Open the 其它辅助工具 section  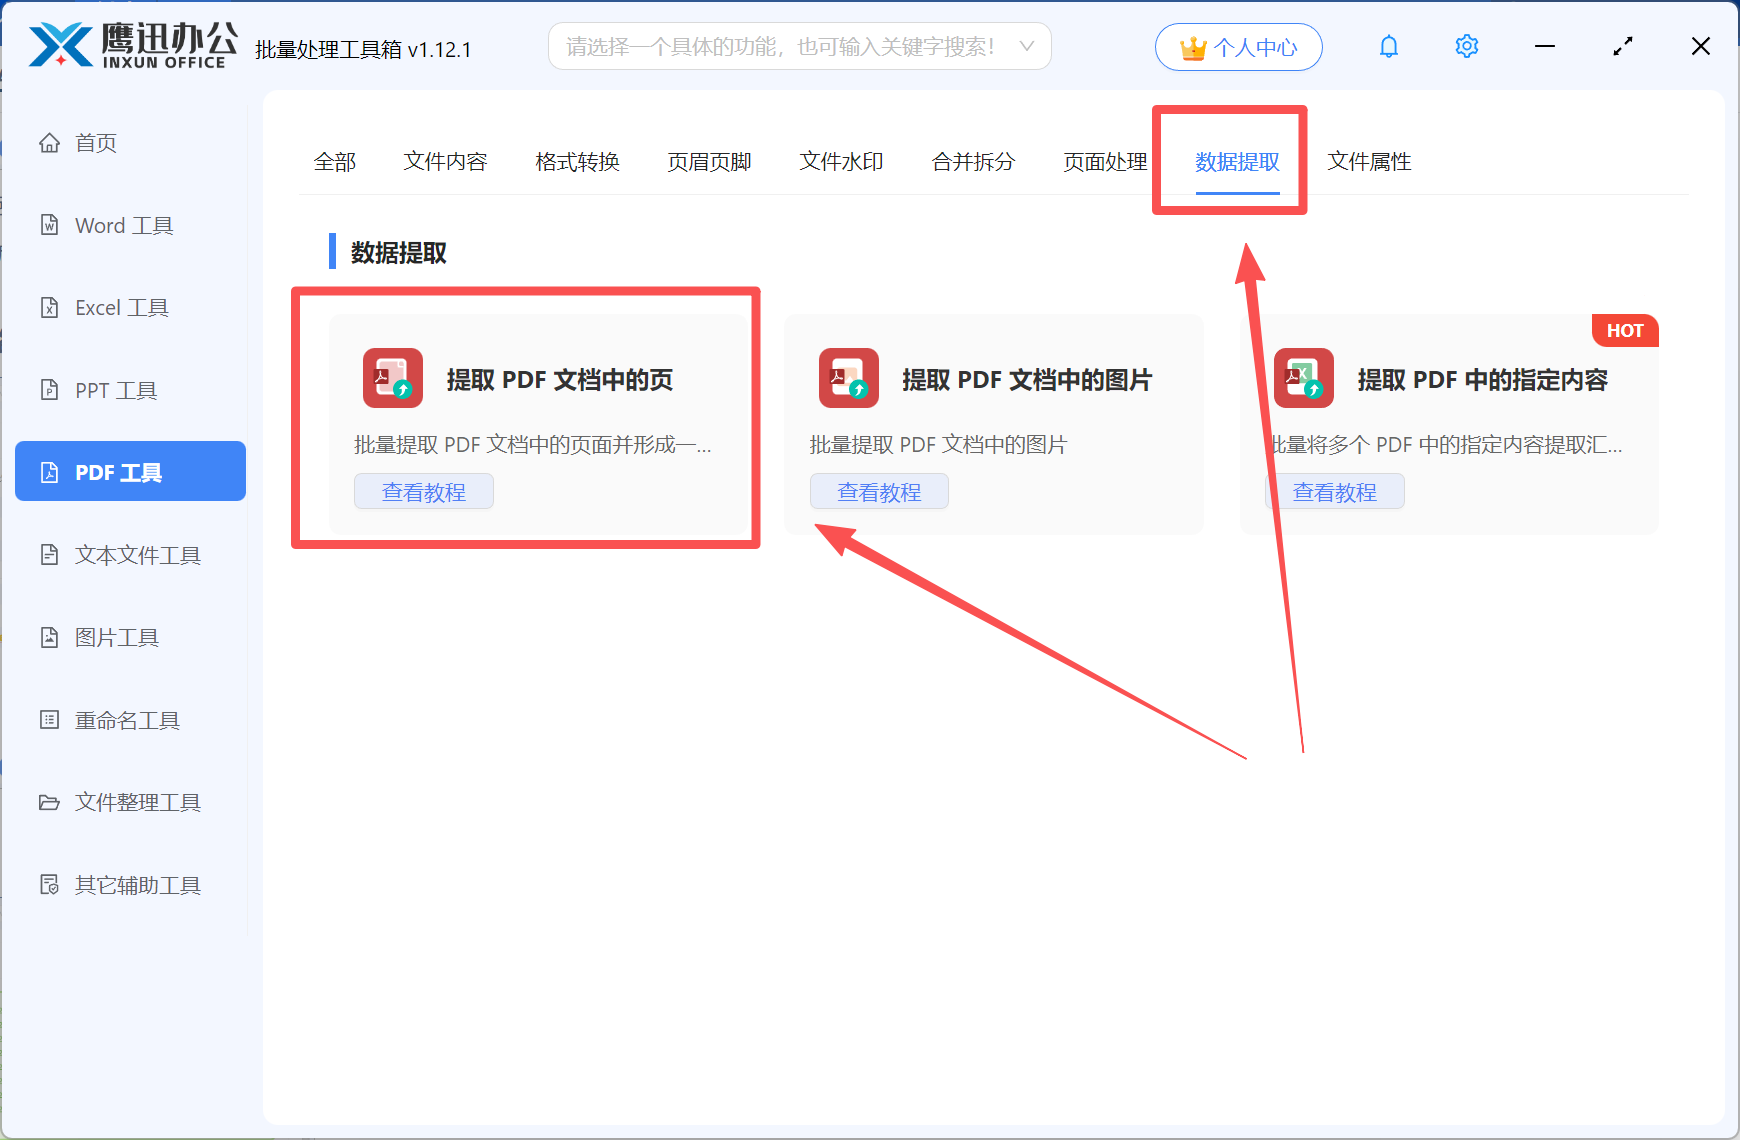[136, 884]
